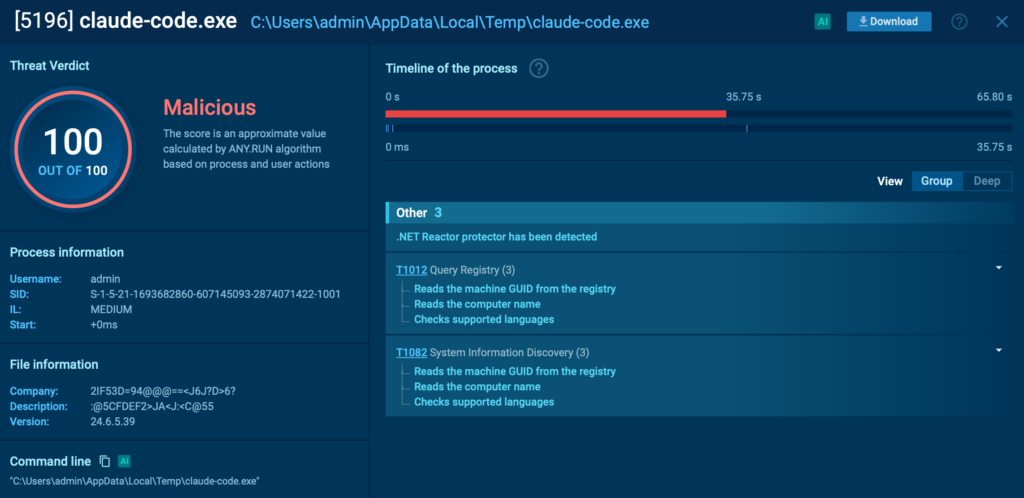
Task: Click the AI badge beside Download button
Action: click(823, 22)
